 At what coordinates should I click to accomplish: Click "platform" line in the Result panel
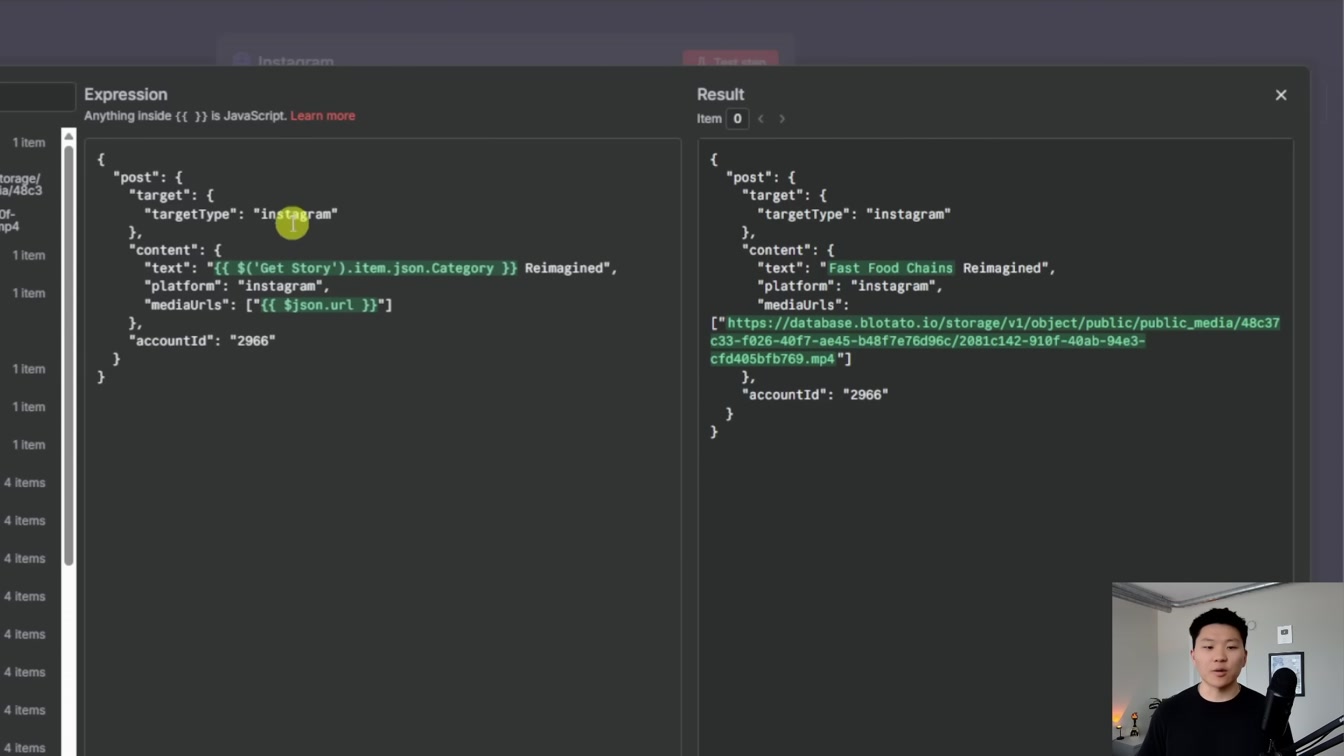[850, 286]
